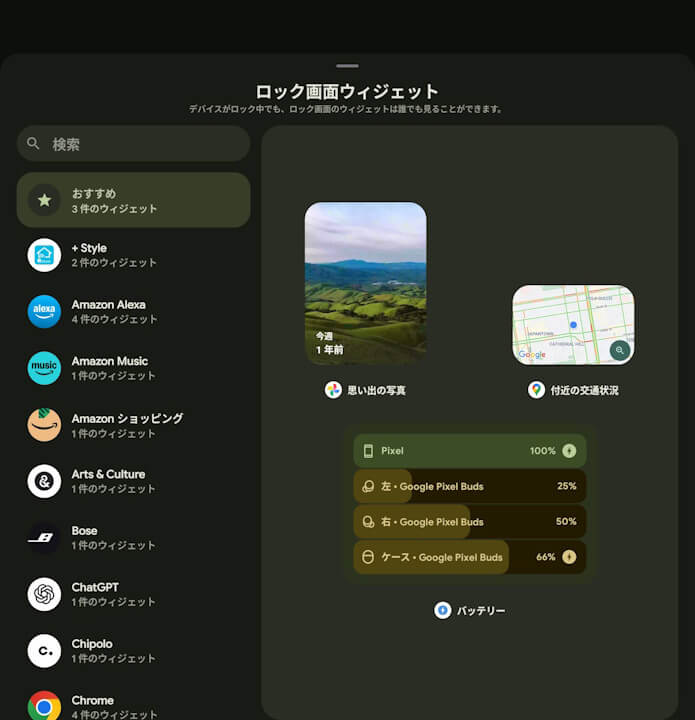Click the Pixel 100% battery bar
Viewport: 695px width, 720px height.
pos(470,451)
